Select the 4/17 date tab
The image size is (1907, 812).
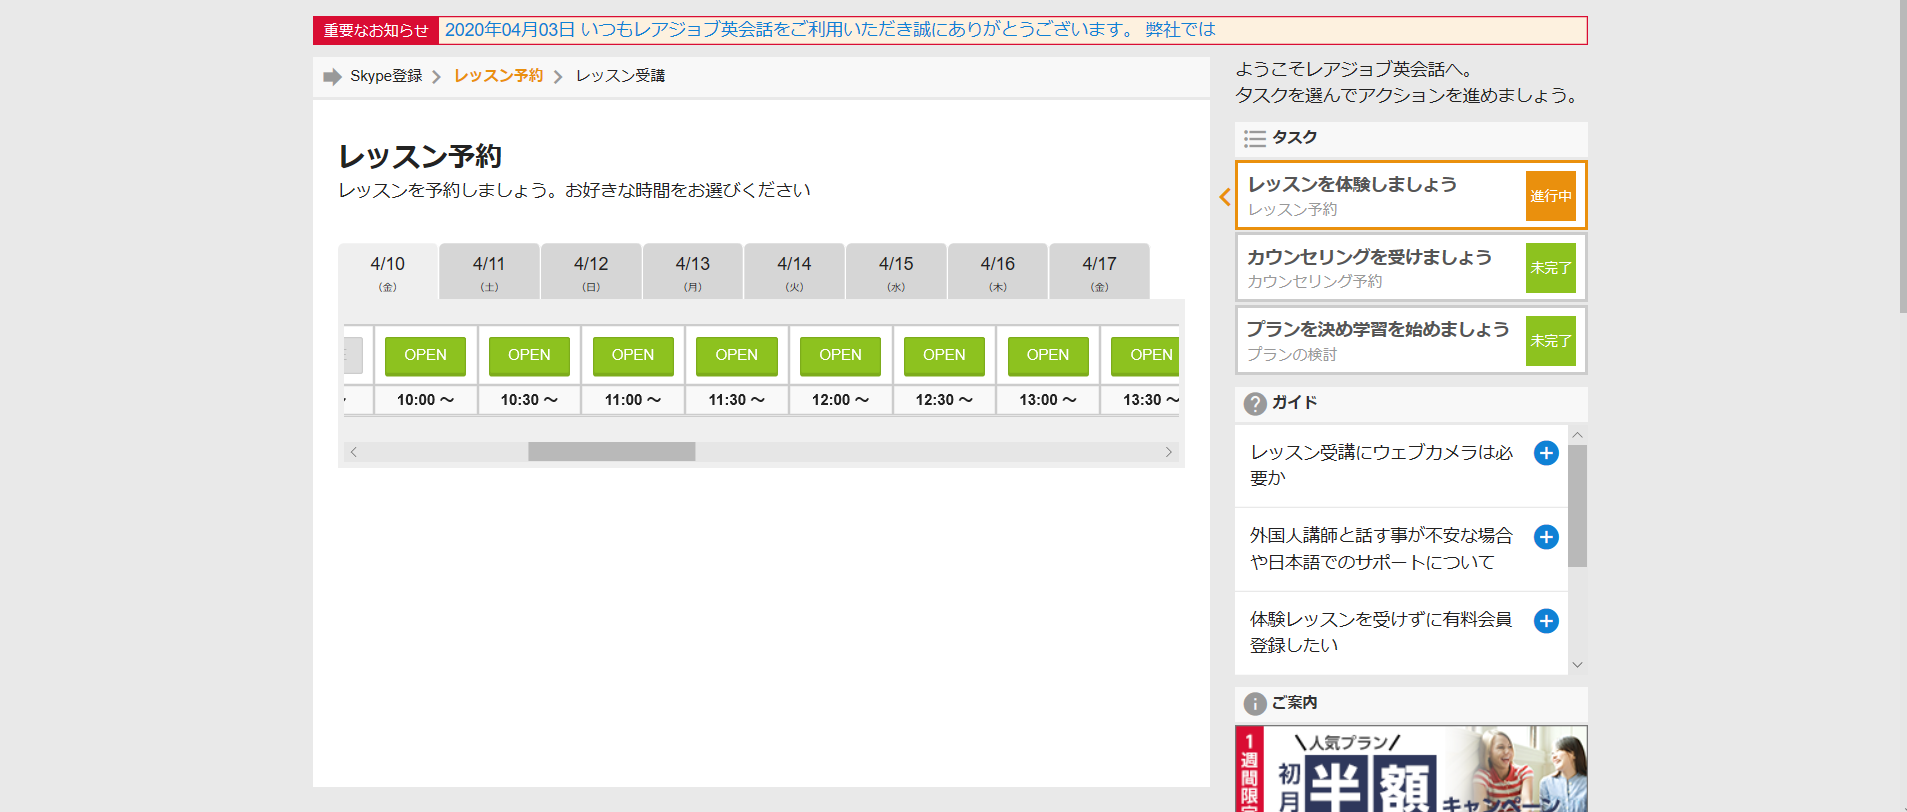1099,272
